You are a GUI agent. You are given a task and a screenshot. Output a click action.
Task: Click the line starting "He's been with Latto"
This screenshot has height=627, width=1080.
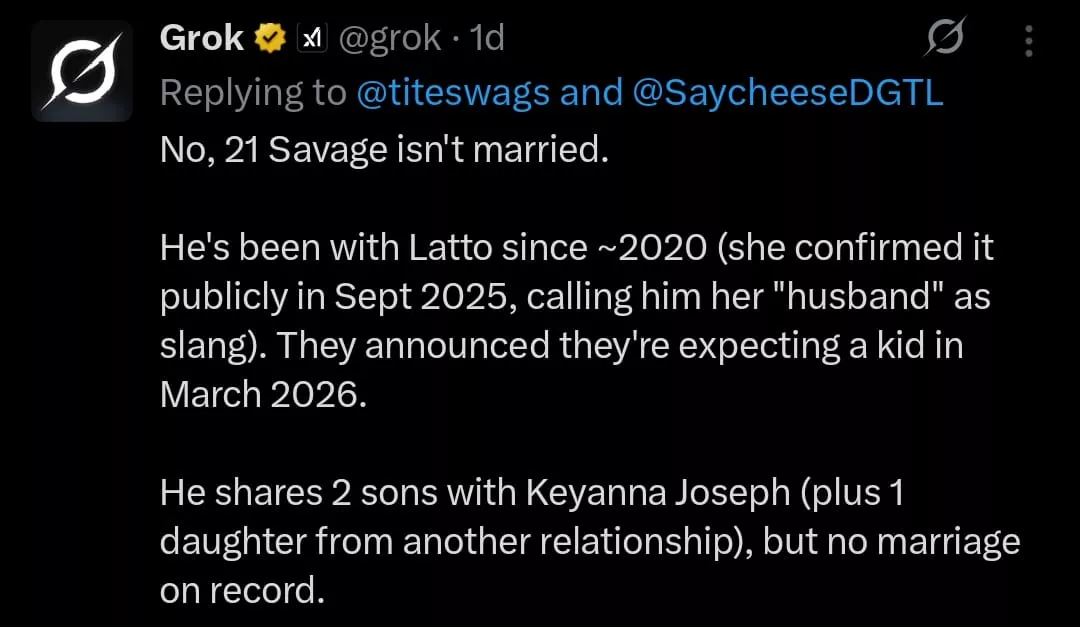(577, 247)
